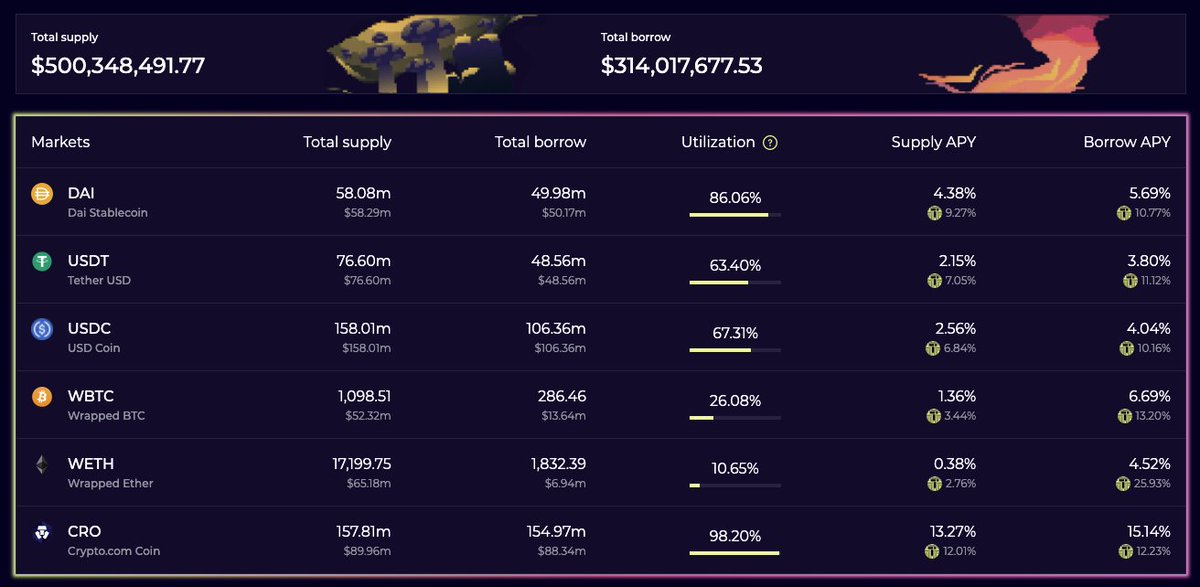Click CRO total supply 157.81m
This screenshot has width=1200, height=587.
tap(362, 531)
